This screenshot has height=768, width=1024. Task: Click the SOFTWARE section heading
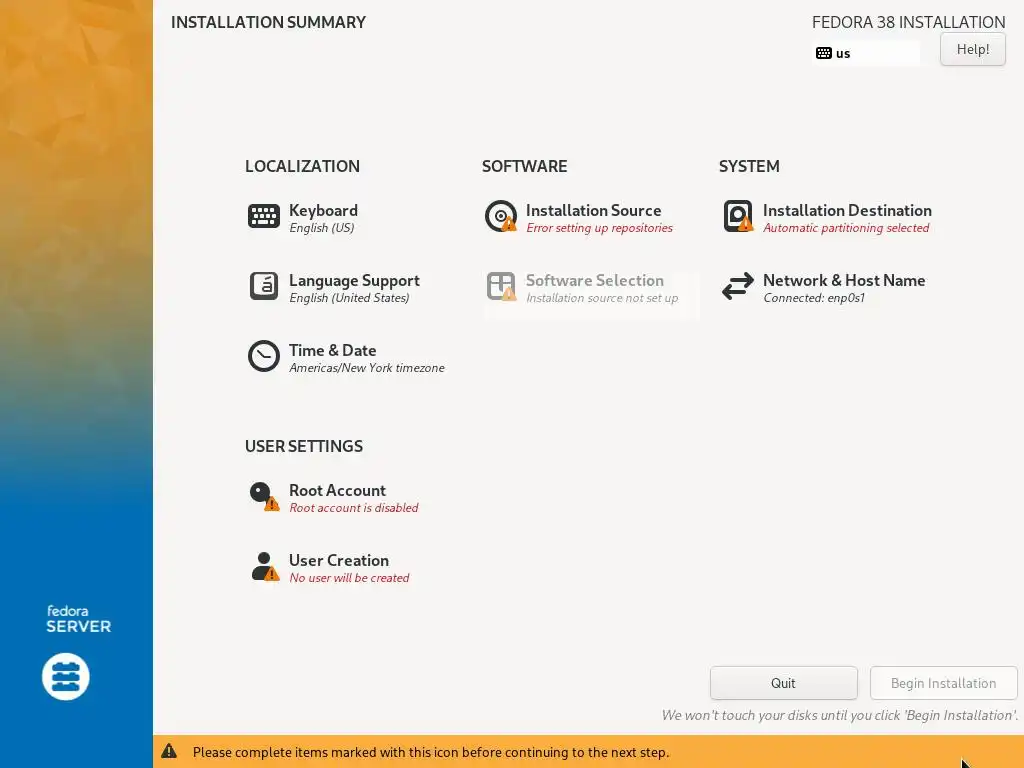(x=524, y=166)
